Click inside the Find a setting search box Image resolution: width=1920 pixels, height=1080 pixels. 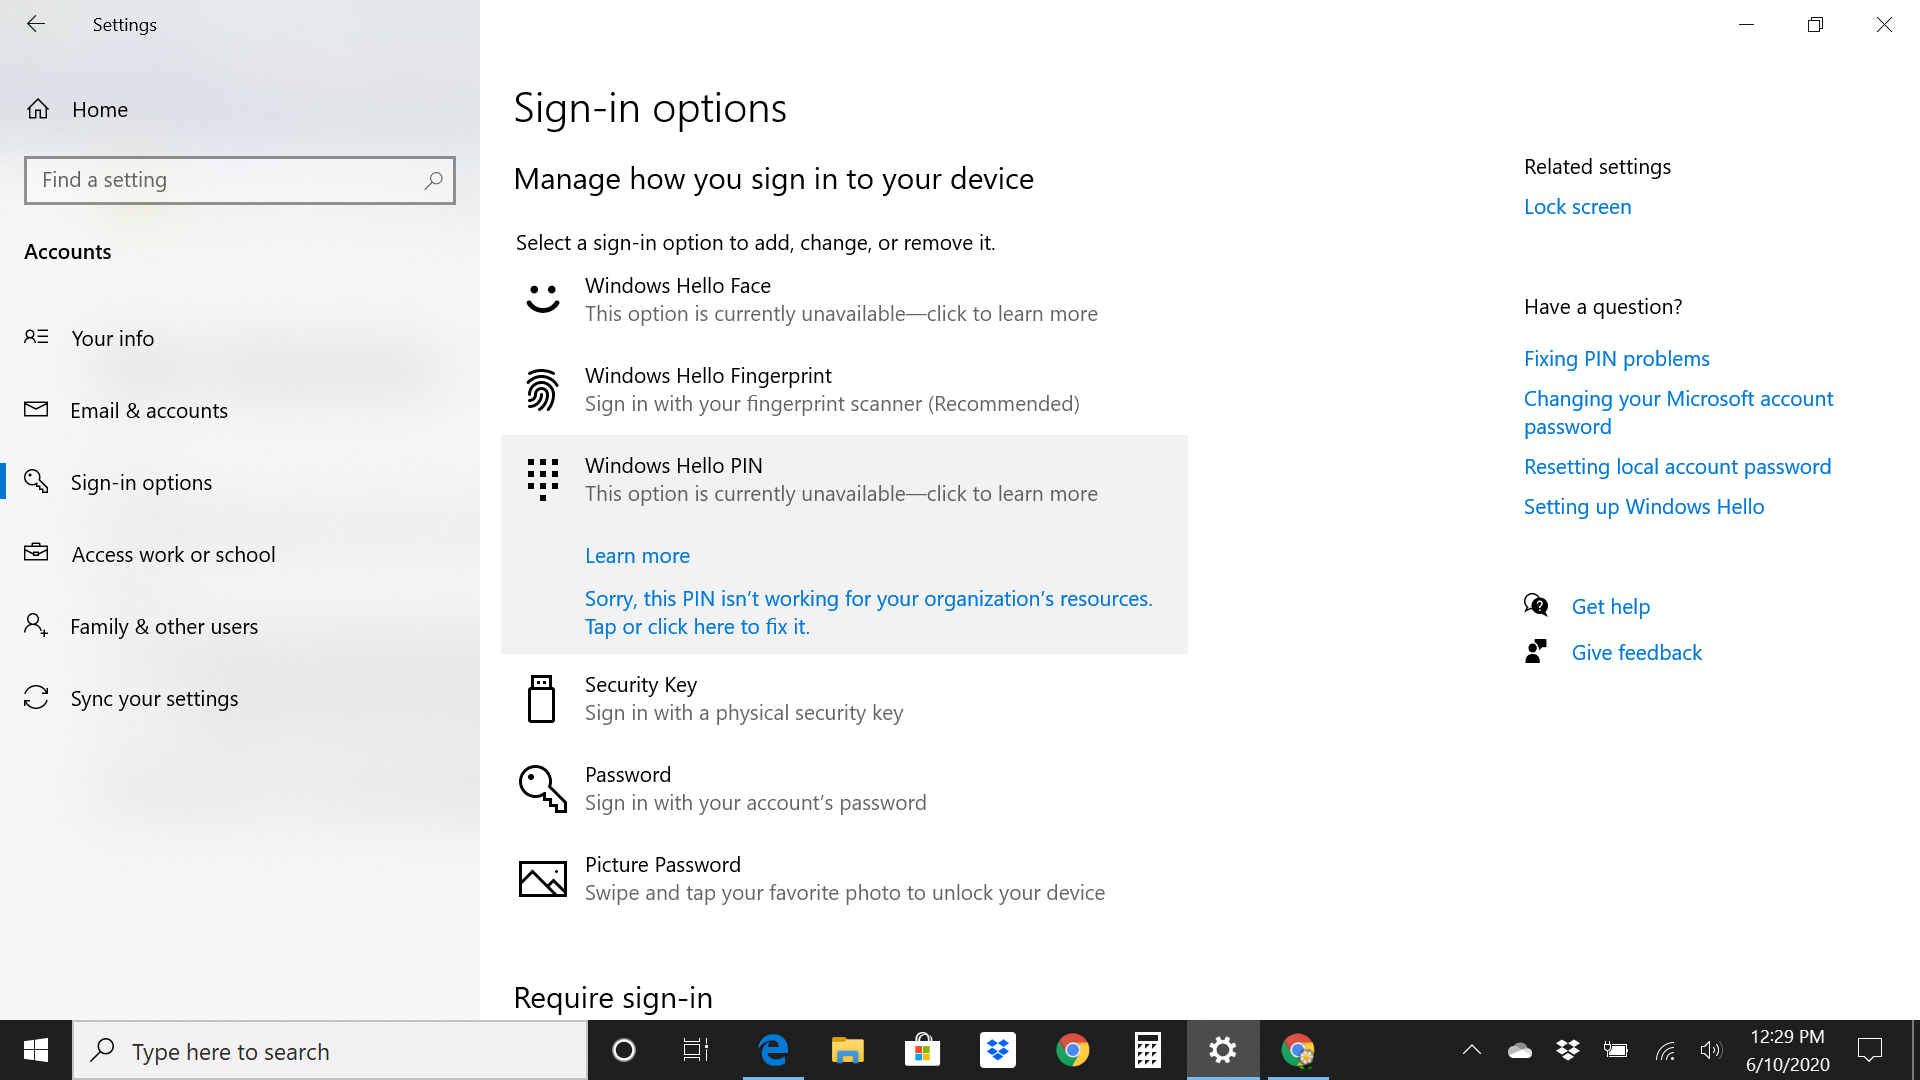(240, 180)
